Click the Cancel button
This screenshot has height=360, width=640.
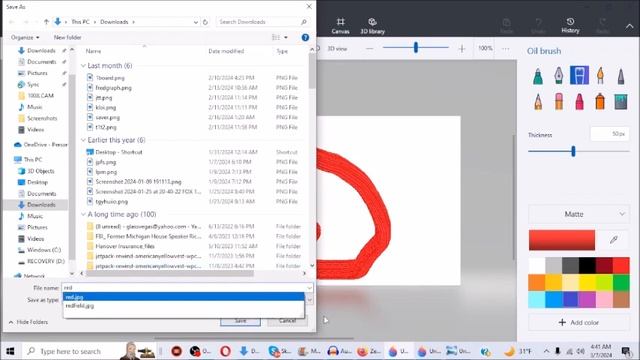pos(287,321)
